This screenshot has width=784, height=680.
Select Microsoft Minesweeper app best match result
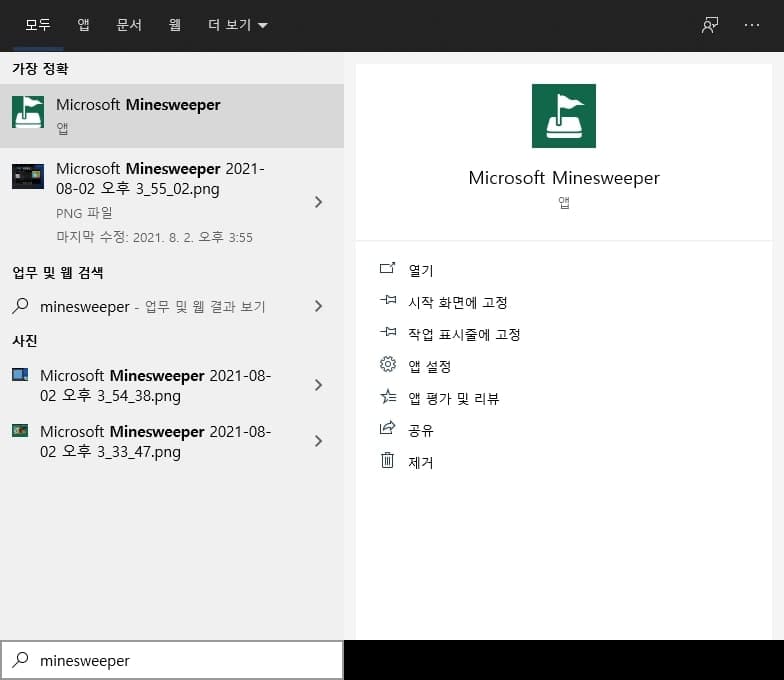170,115
